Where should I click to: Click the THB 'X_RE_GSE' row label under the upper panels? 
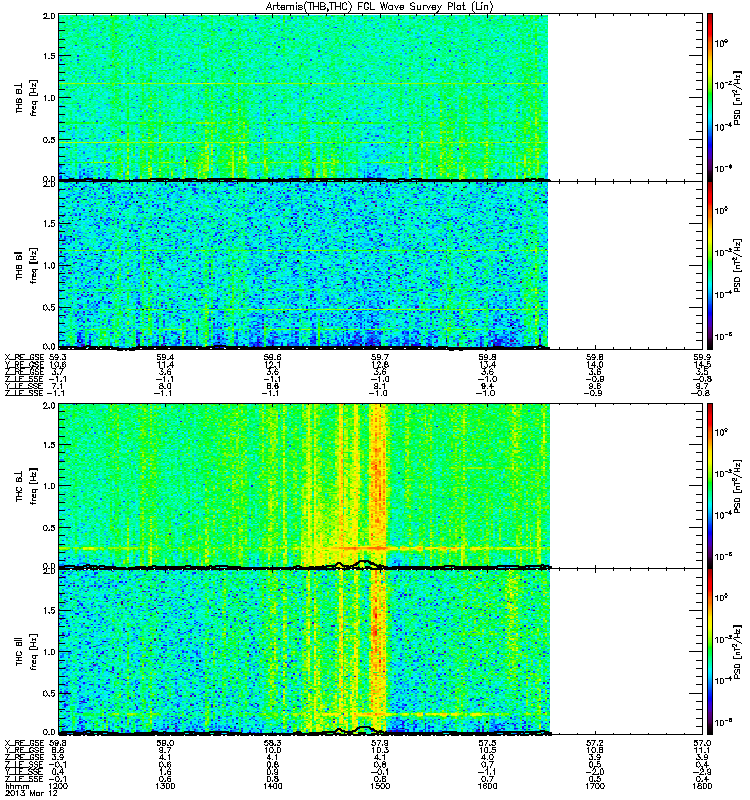(x=24, y=357)
